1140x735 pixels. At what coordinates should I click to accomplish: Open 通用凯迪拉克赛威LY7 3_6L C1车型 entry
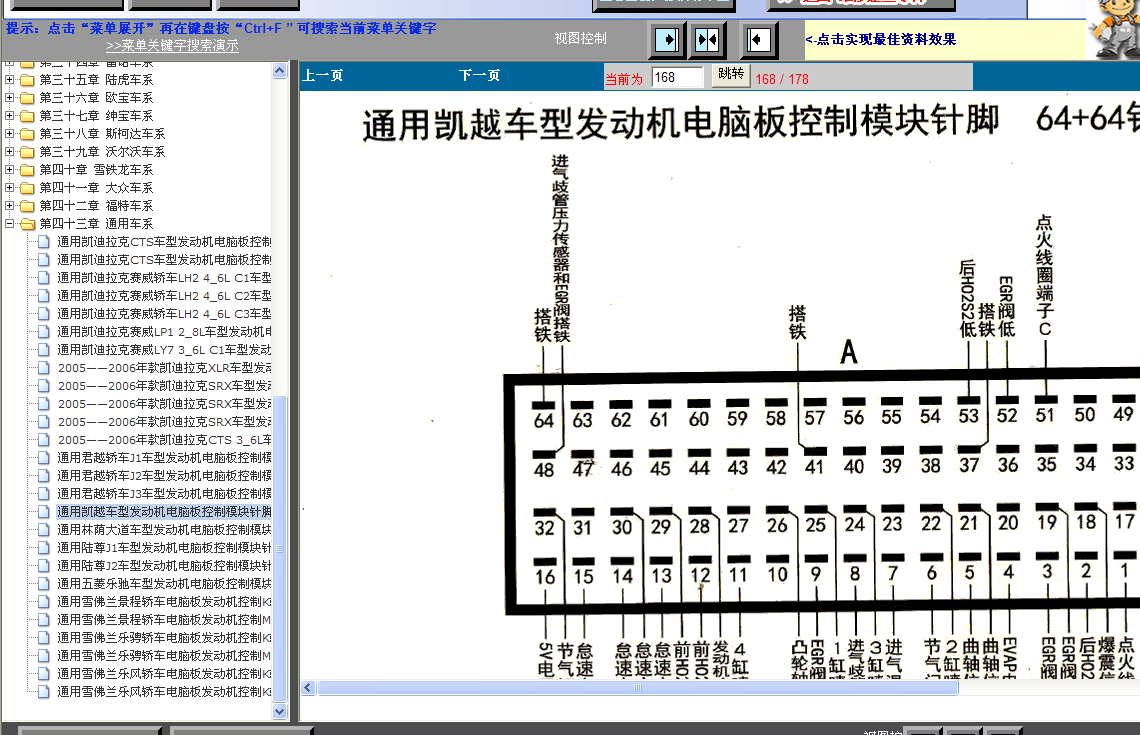164,350
